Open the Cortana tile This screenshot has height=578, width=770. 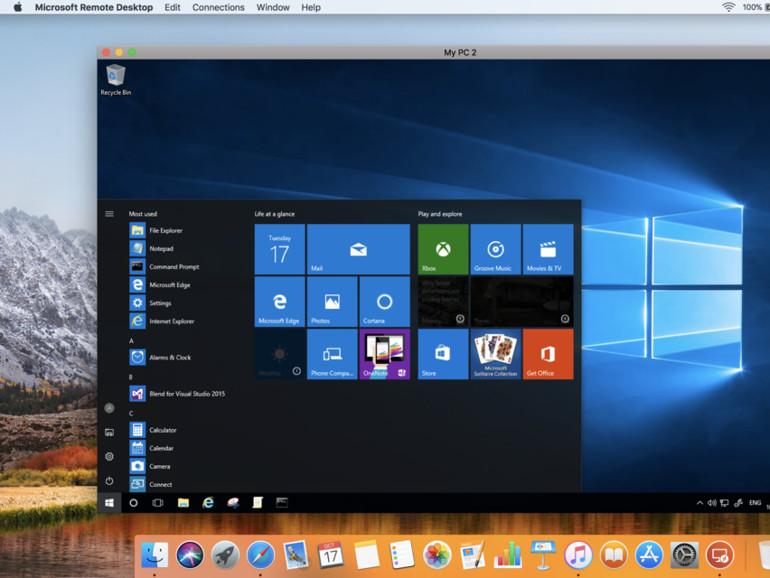pos(384,301)
